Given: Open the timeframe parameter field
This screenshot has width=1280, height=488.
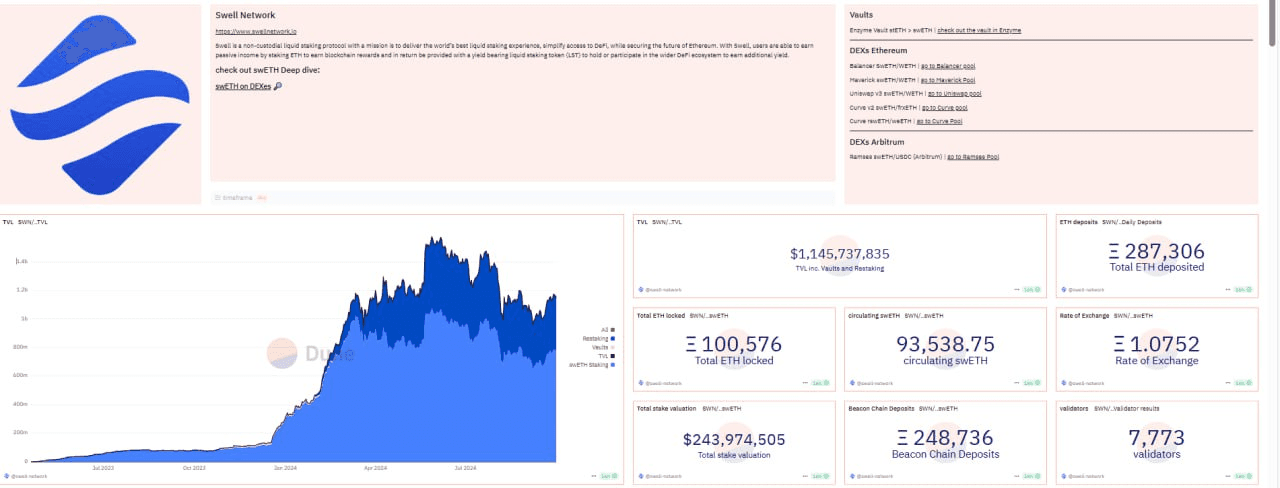Looking at the screenshot, I should [x=522, y=197].
